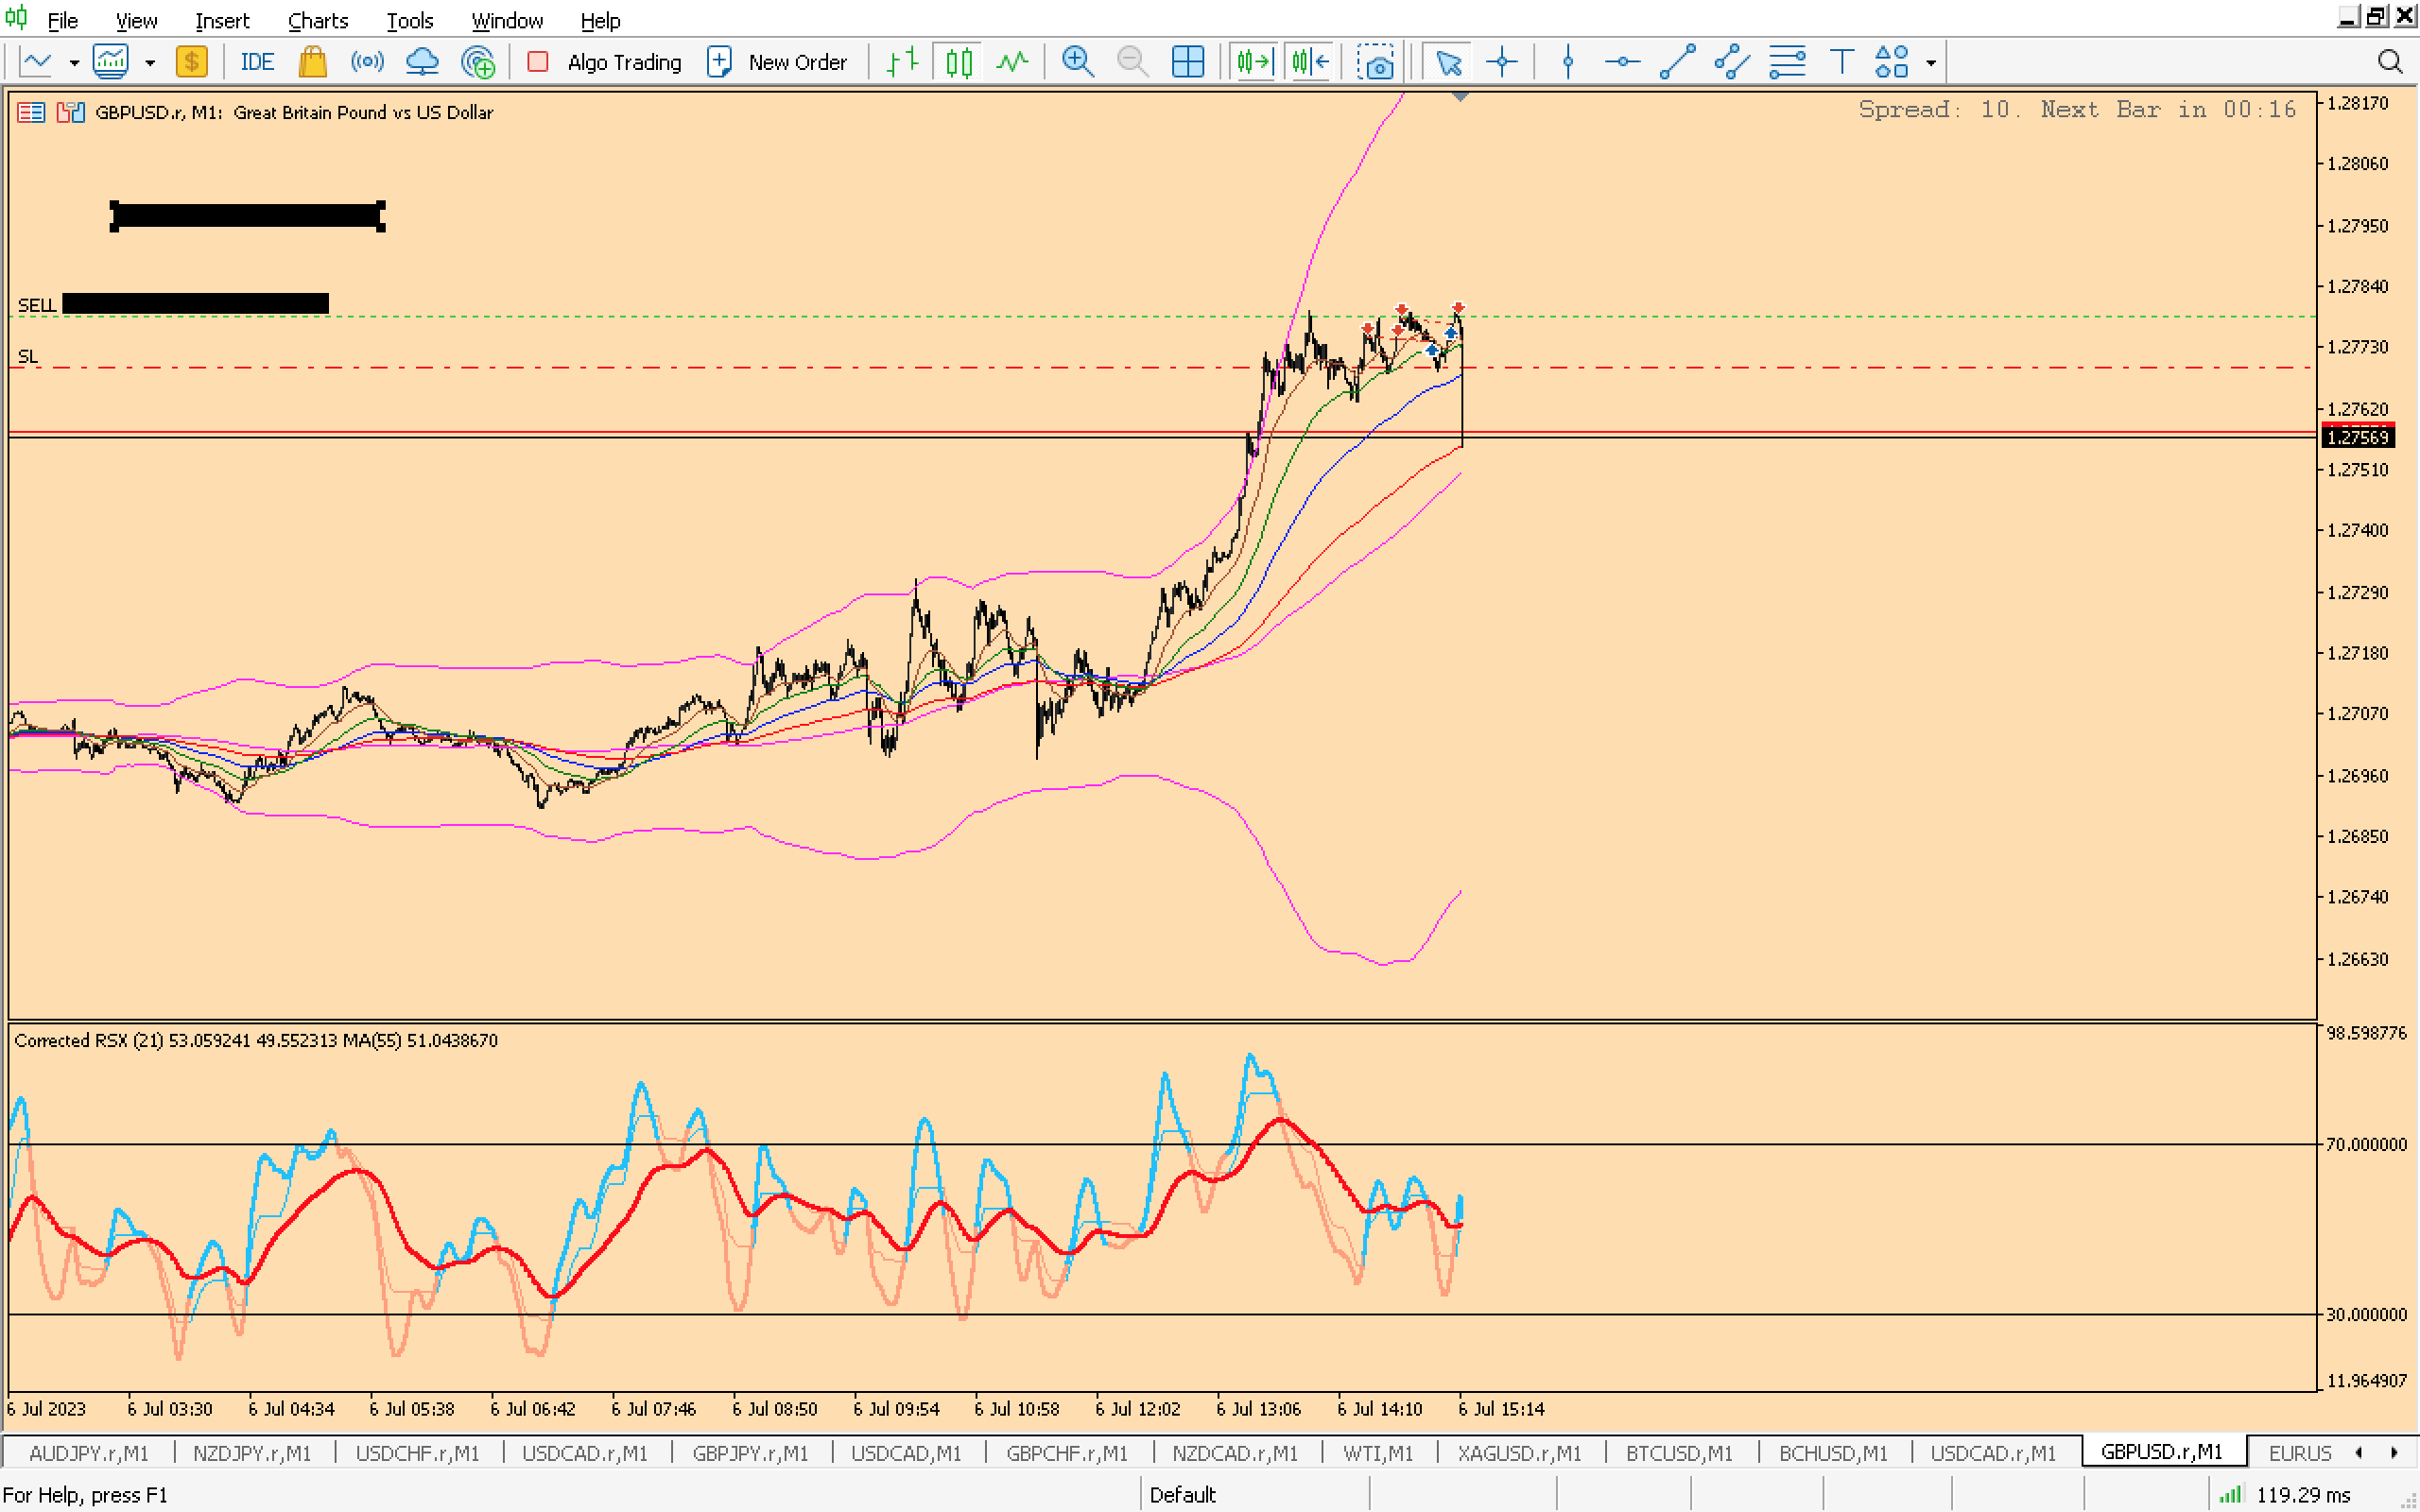Open the Market shopping bag icon
This screenshot has height=1512, width=2420.
coord(313,62)
